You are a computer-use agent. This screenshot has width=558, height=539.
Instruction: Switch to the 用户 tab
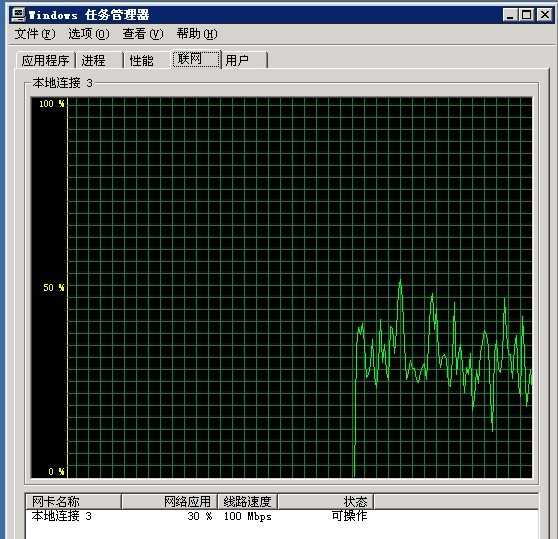click(x=244, y=60)
